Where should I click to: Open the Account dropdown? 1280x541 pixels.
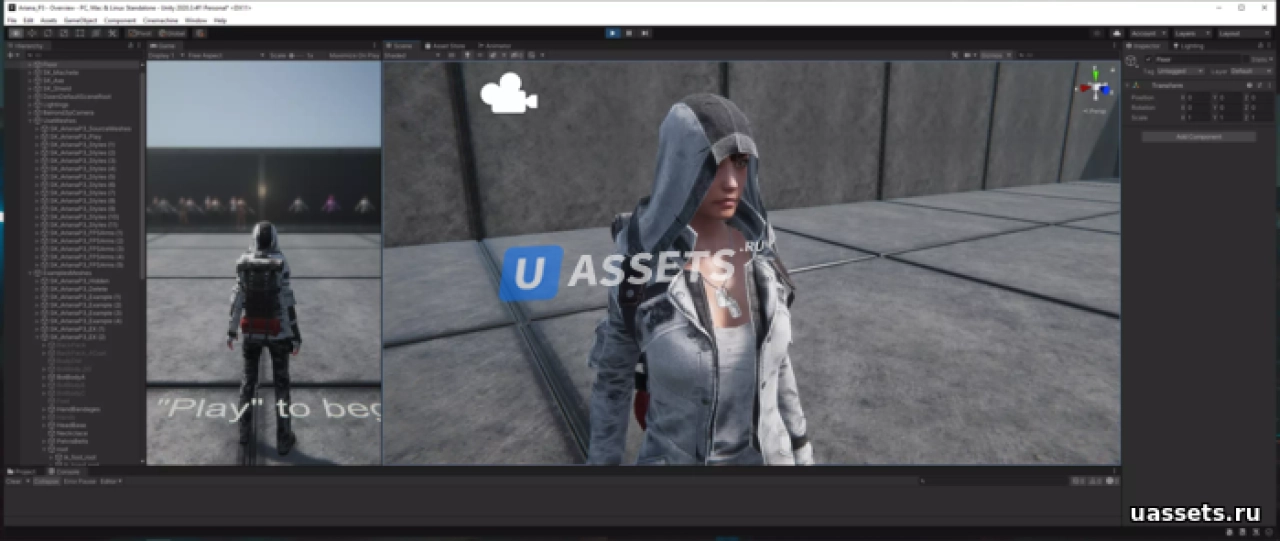(1148, 33)
